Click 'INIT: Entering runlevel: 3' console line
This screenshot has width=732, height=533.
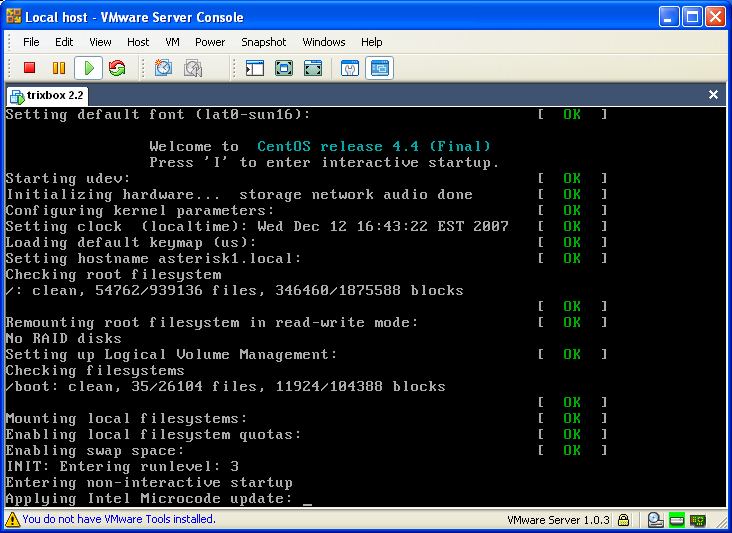pyautogui.click(x=122, y=467)
